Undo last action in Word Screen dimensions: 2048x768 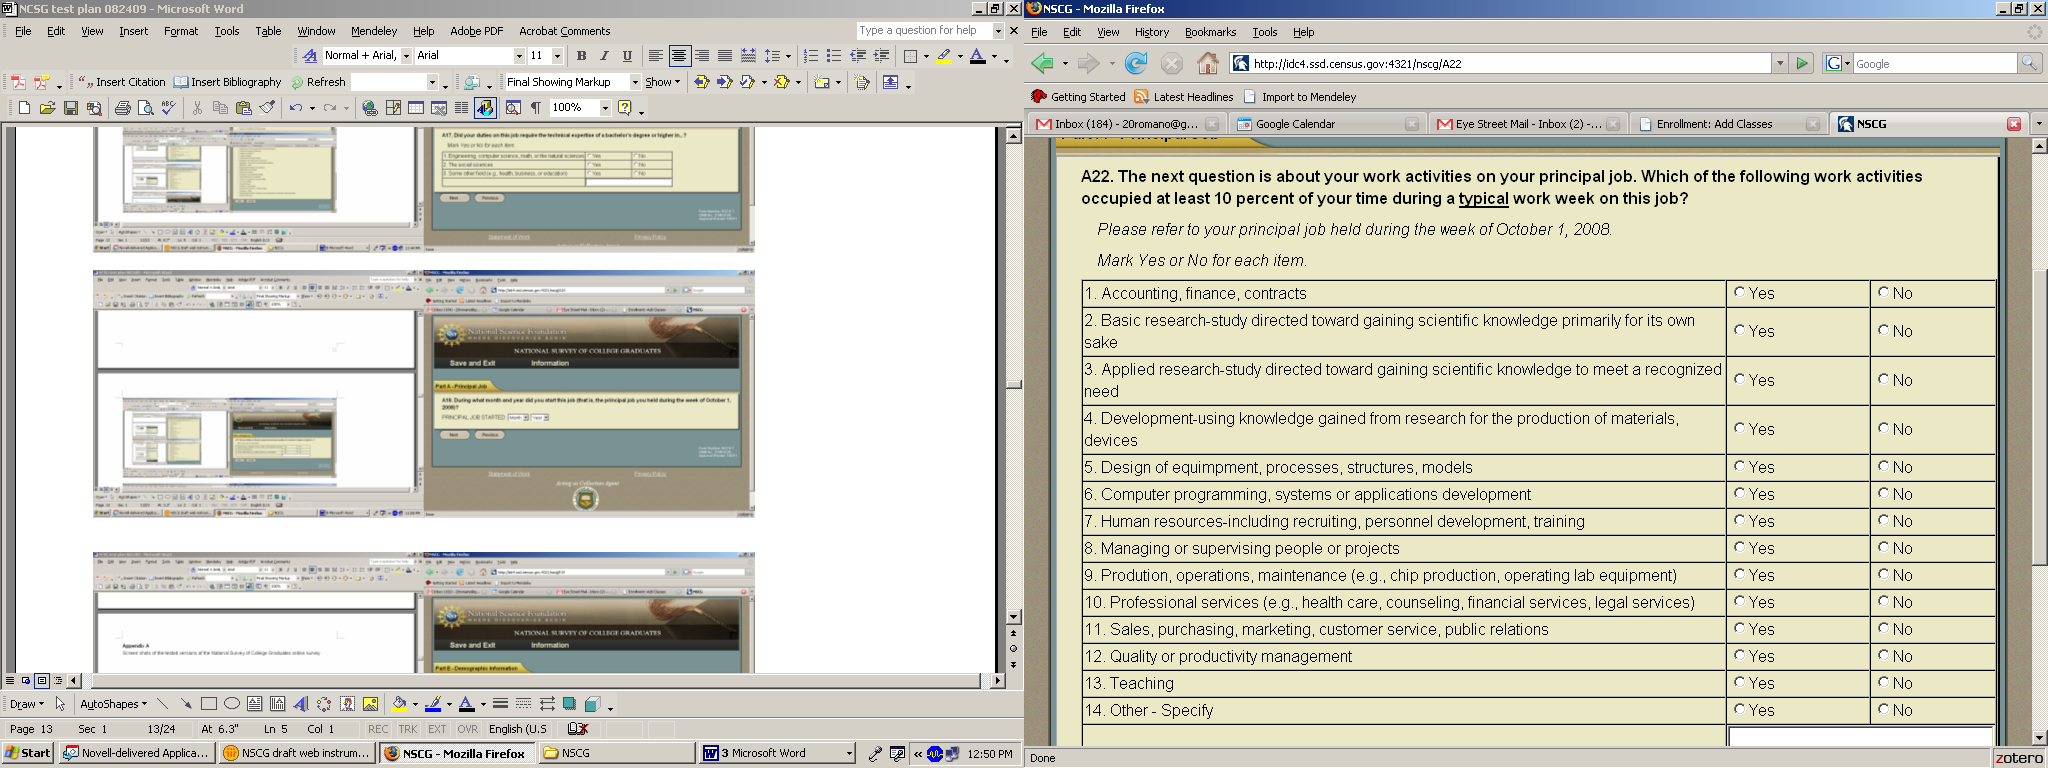point(295,108)
